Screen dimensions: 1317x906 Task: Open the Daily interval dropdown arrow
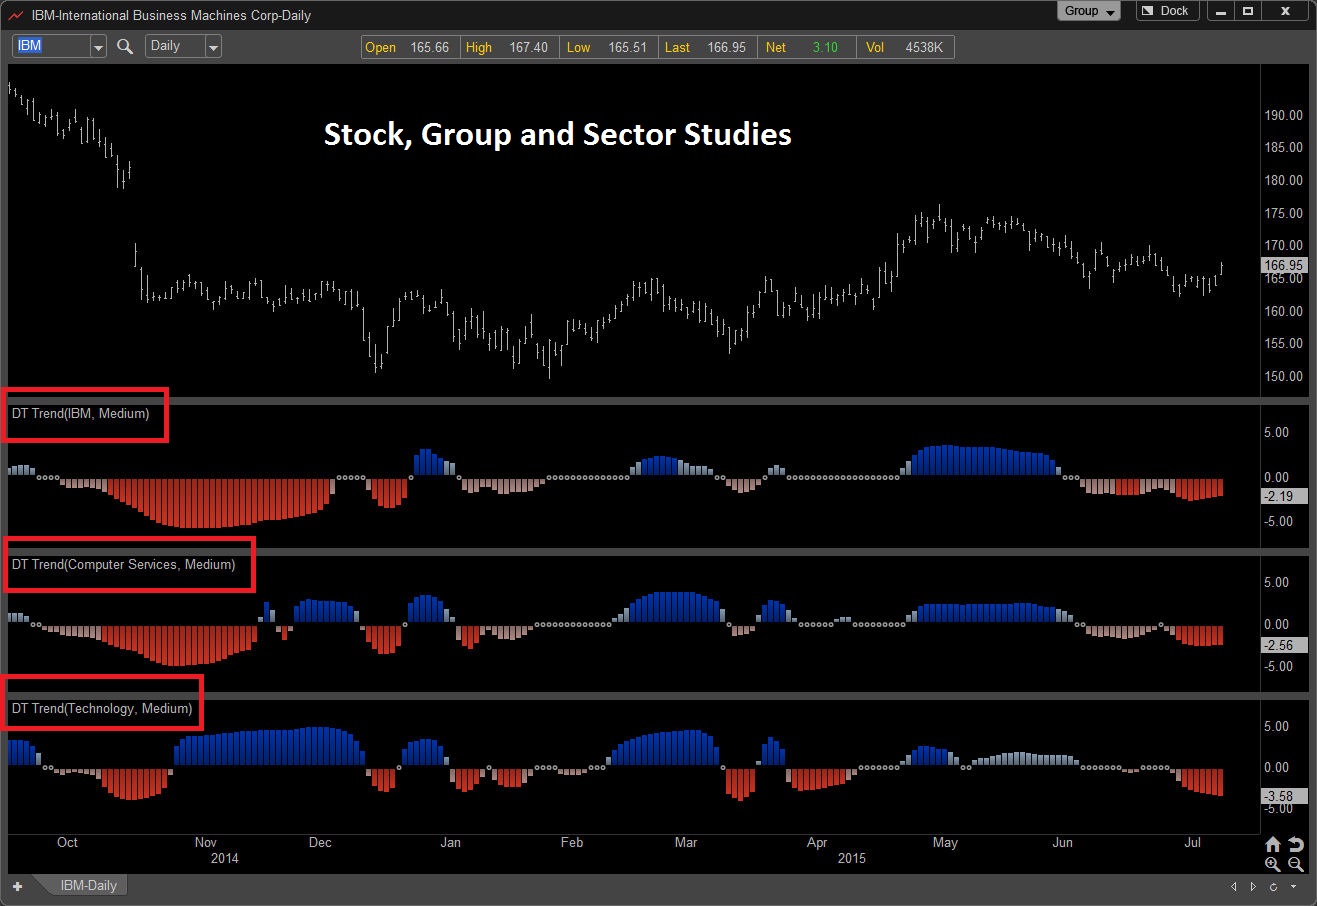tap(213, 46)
